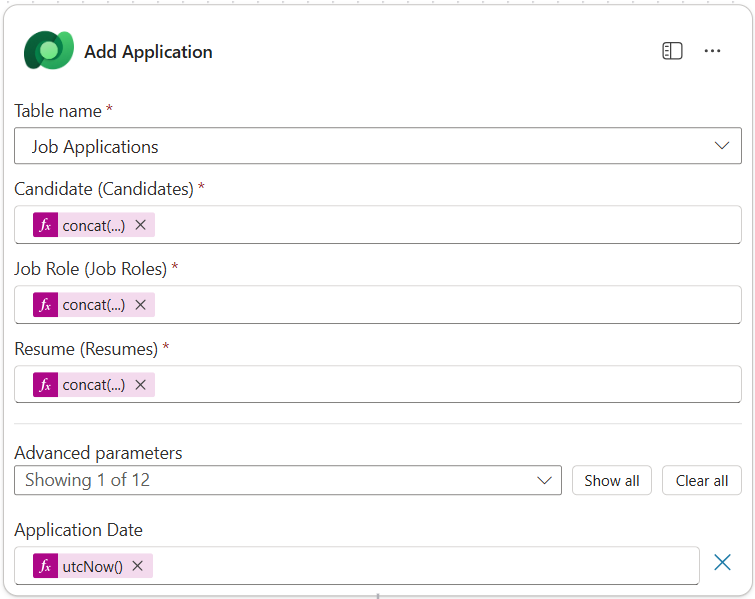755x599 pixels.
Task: Remove concat token from Job Role field
Action: click(141, 305)
